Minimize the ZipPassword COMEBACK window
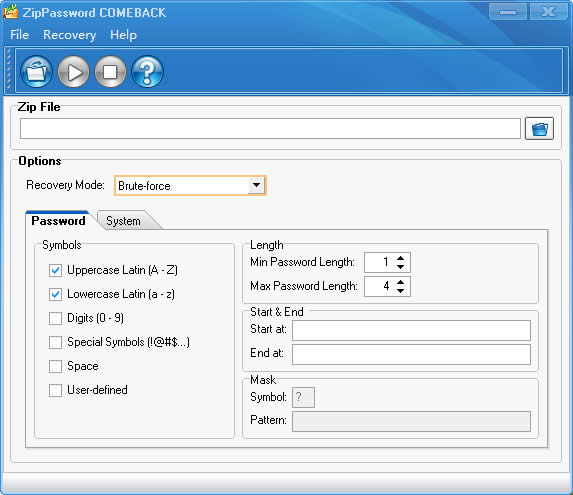Screen dimensions: 573x495 (x=508, y=12)
